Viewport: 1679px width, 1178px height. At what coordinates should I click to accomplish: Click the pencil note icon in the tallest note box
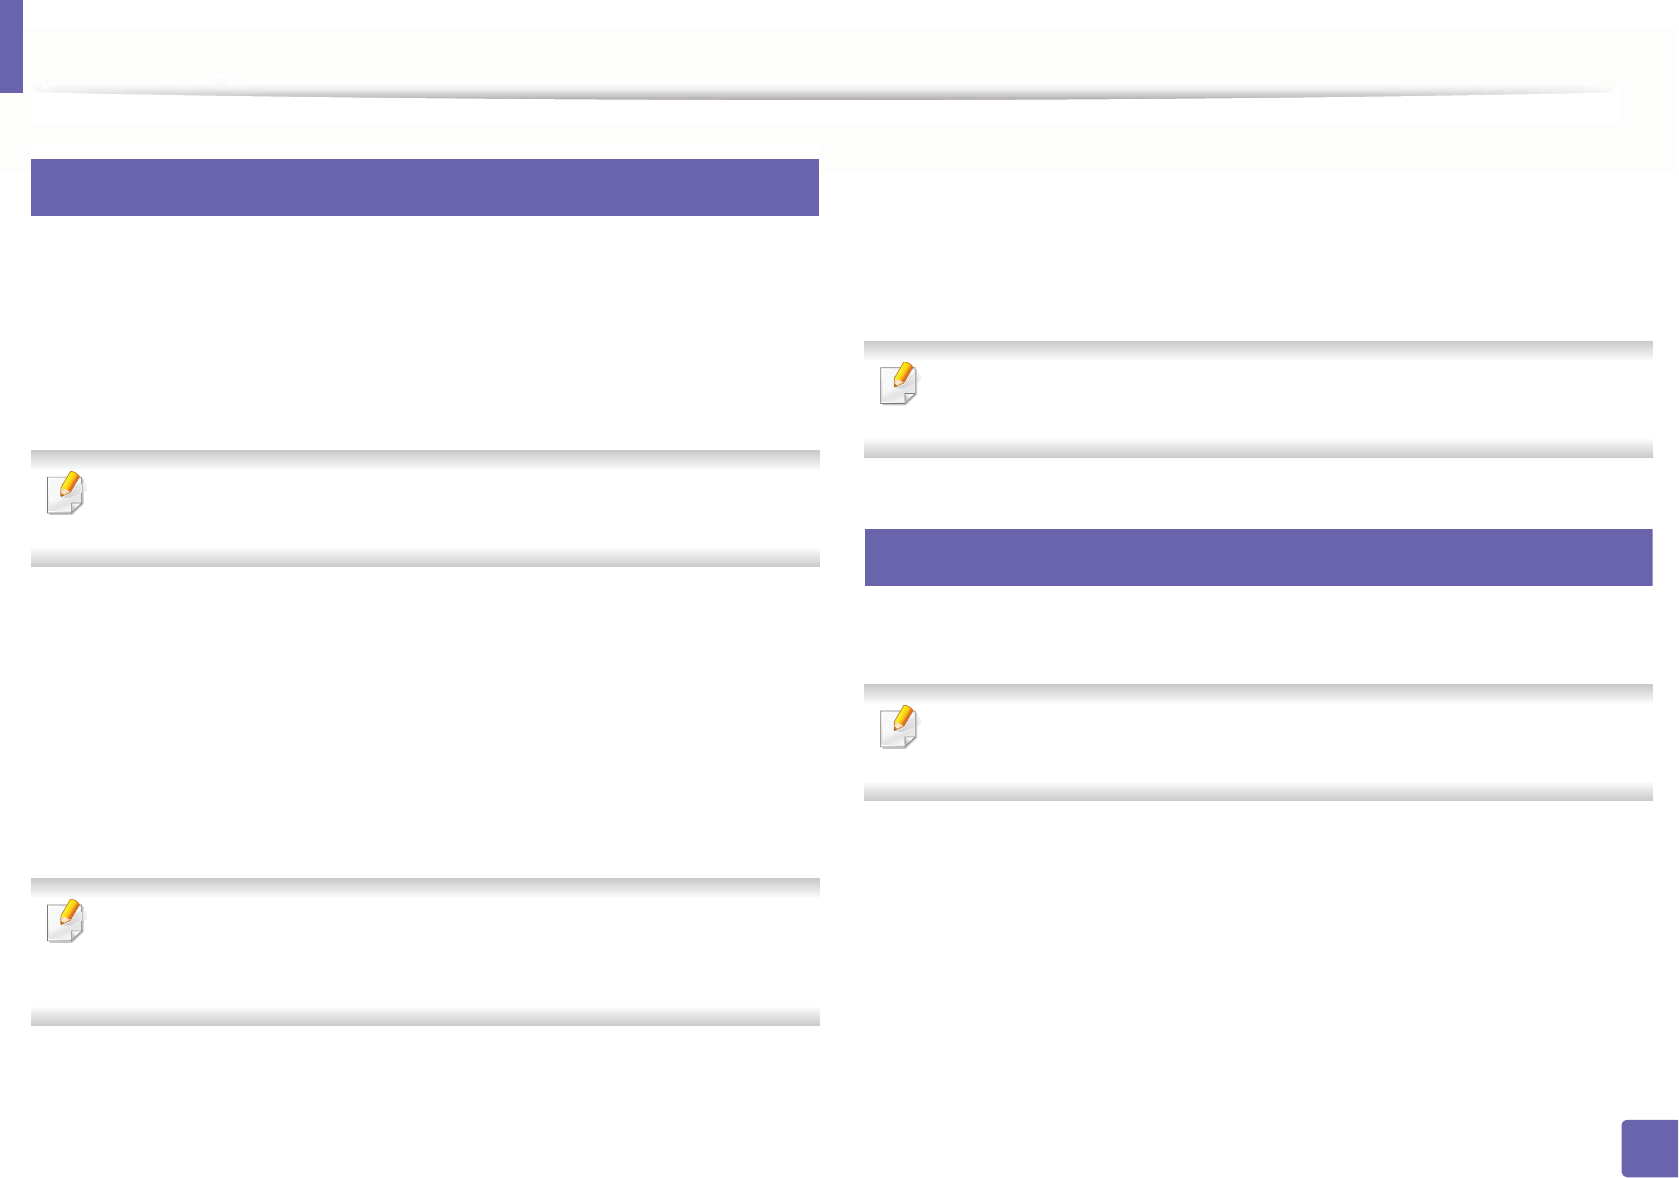click(66, 922)
